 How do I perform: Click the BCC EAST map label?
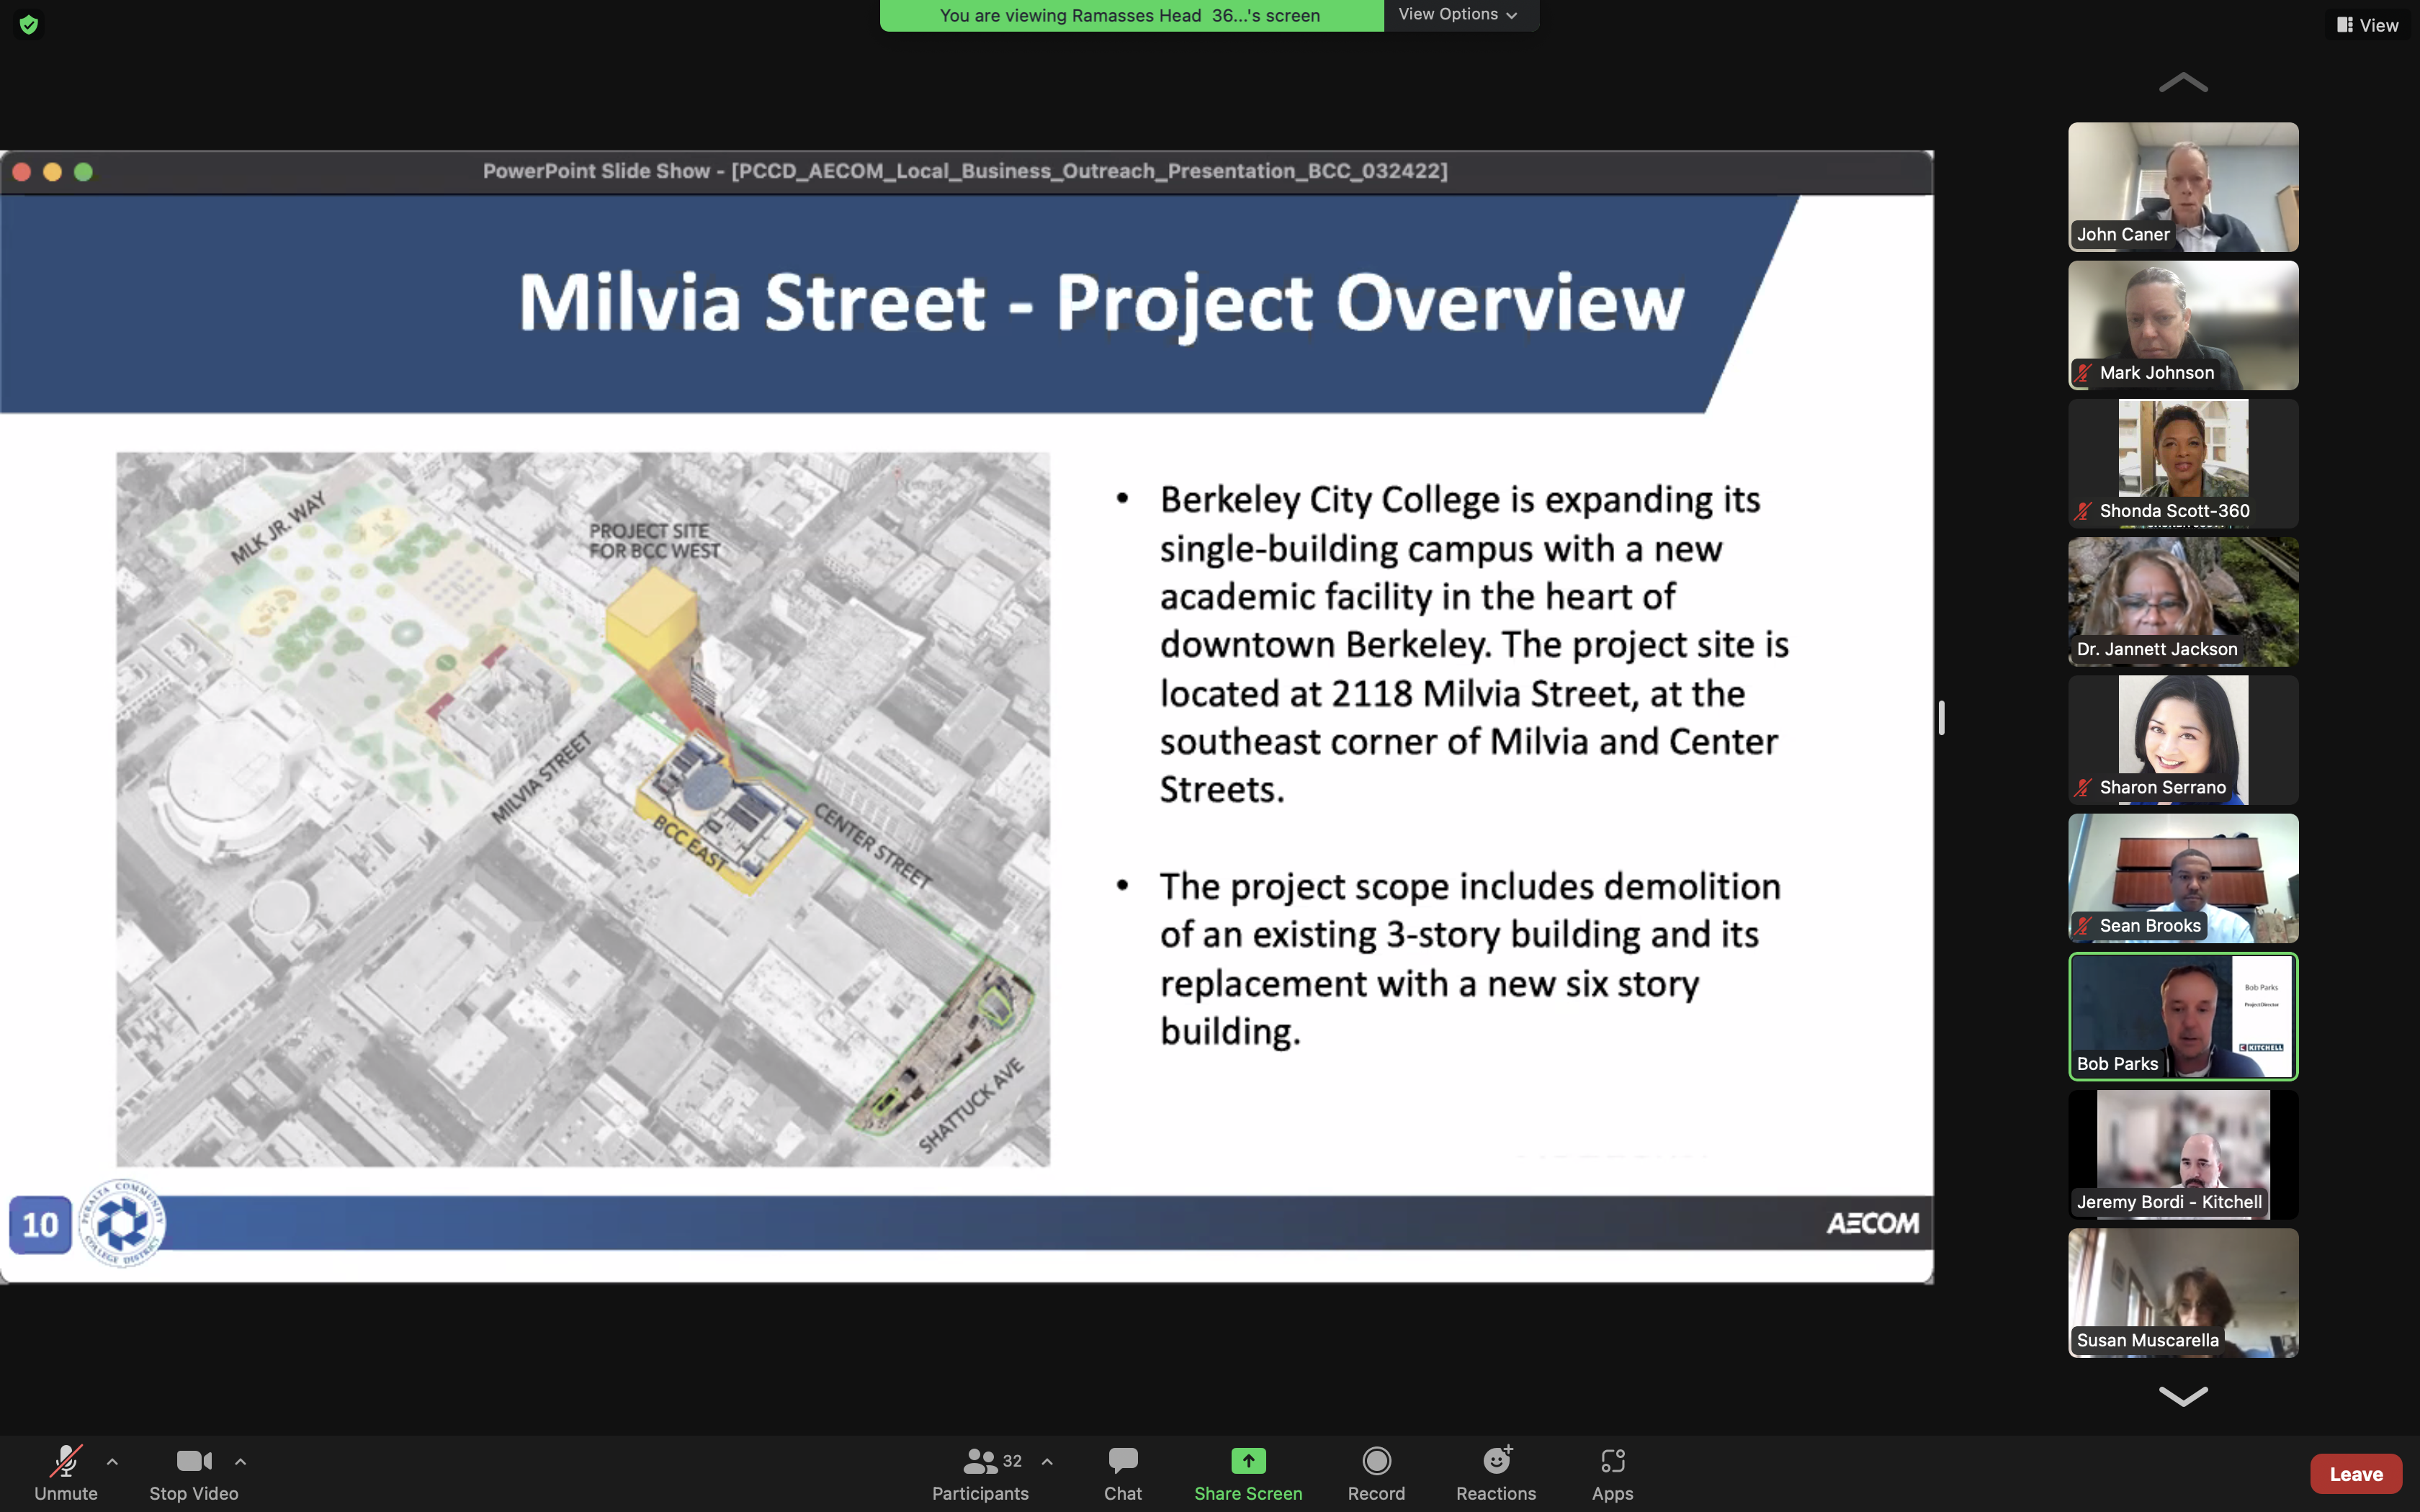tap(690, 842)
